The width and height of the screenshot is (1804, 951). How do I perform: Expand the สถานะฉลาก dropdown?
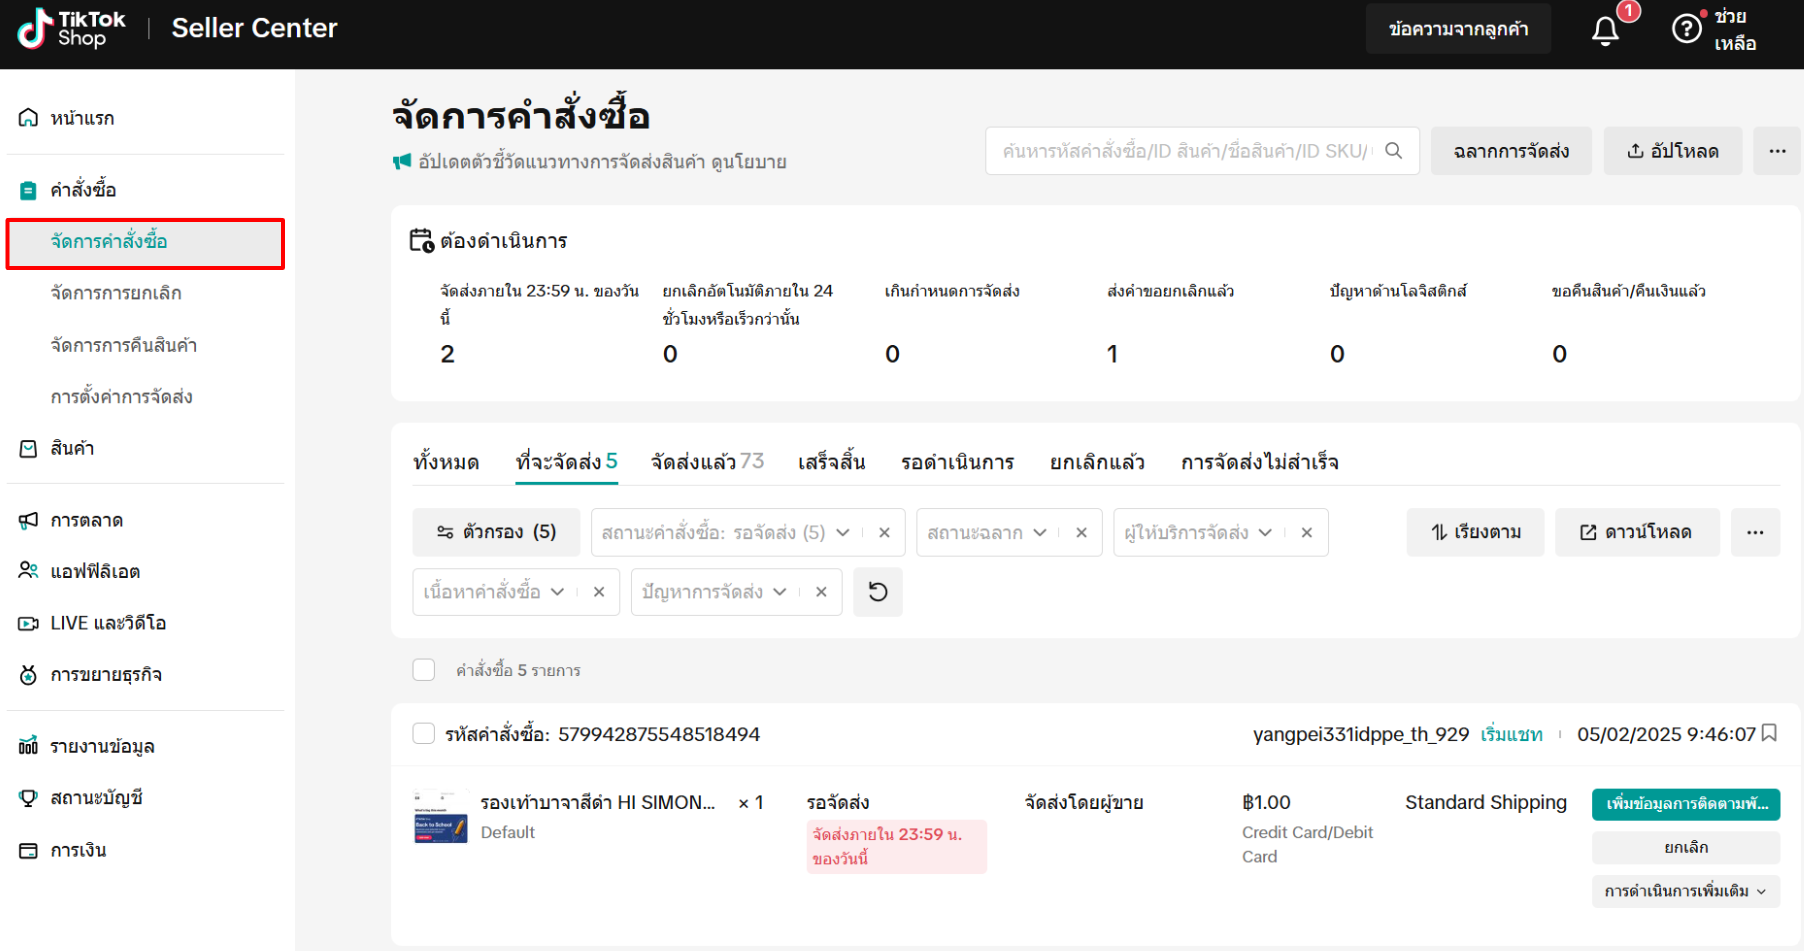(x=1040, y=533)
